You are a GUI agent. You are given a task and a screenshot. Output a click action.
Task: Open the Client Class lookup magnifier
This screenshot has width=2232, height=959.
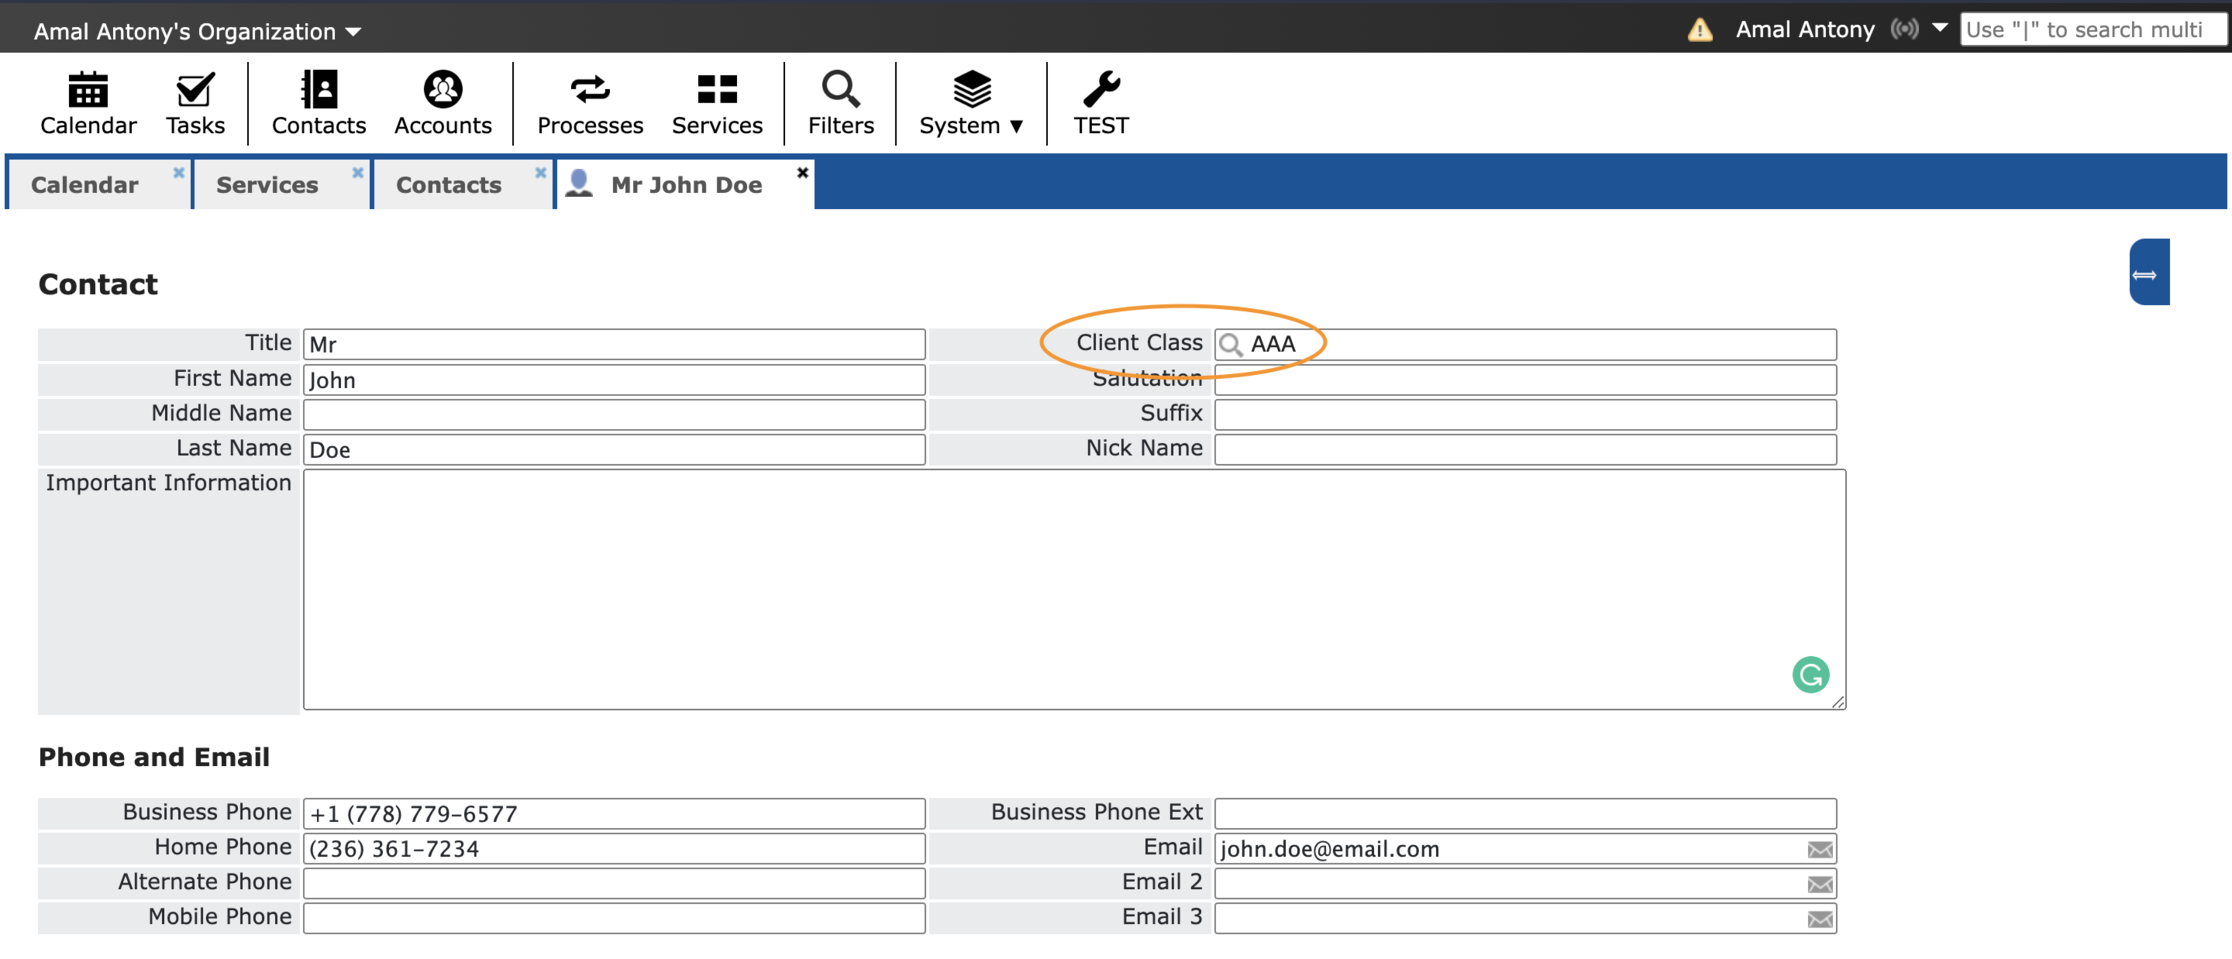[x=1231, y=344]
